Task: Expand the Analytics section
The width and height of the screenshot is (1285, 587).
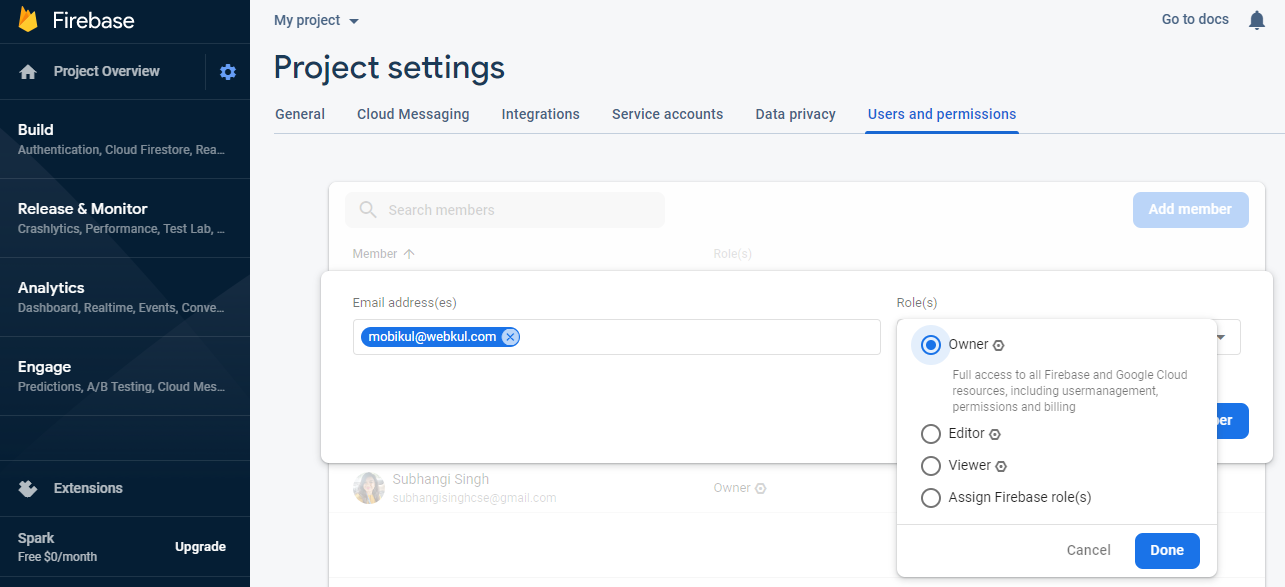Action: [x=125, y=297]
